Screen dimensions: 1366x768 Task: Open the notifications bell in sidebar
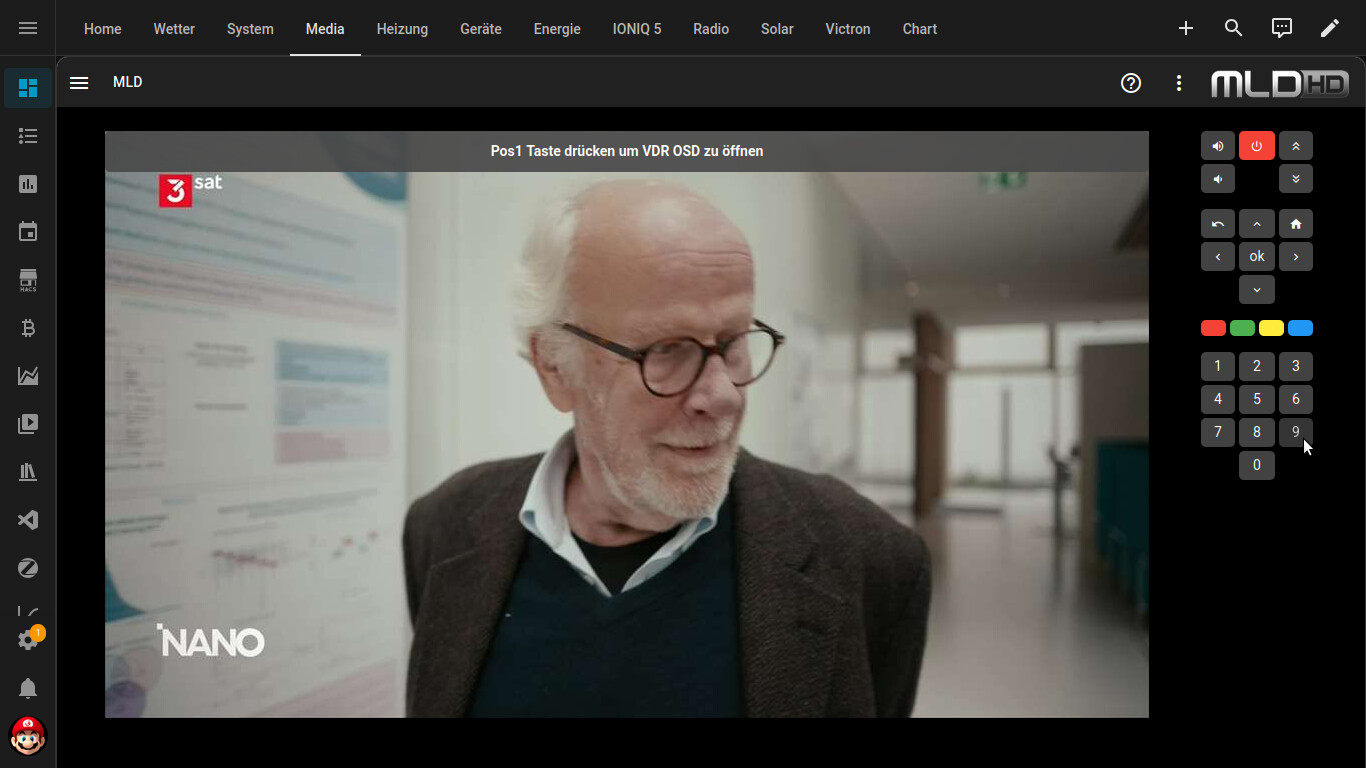tap(28, 688)
